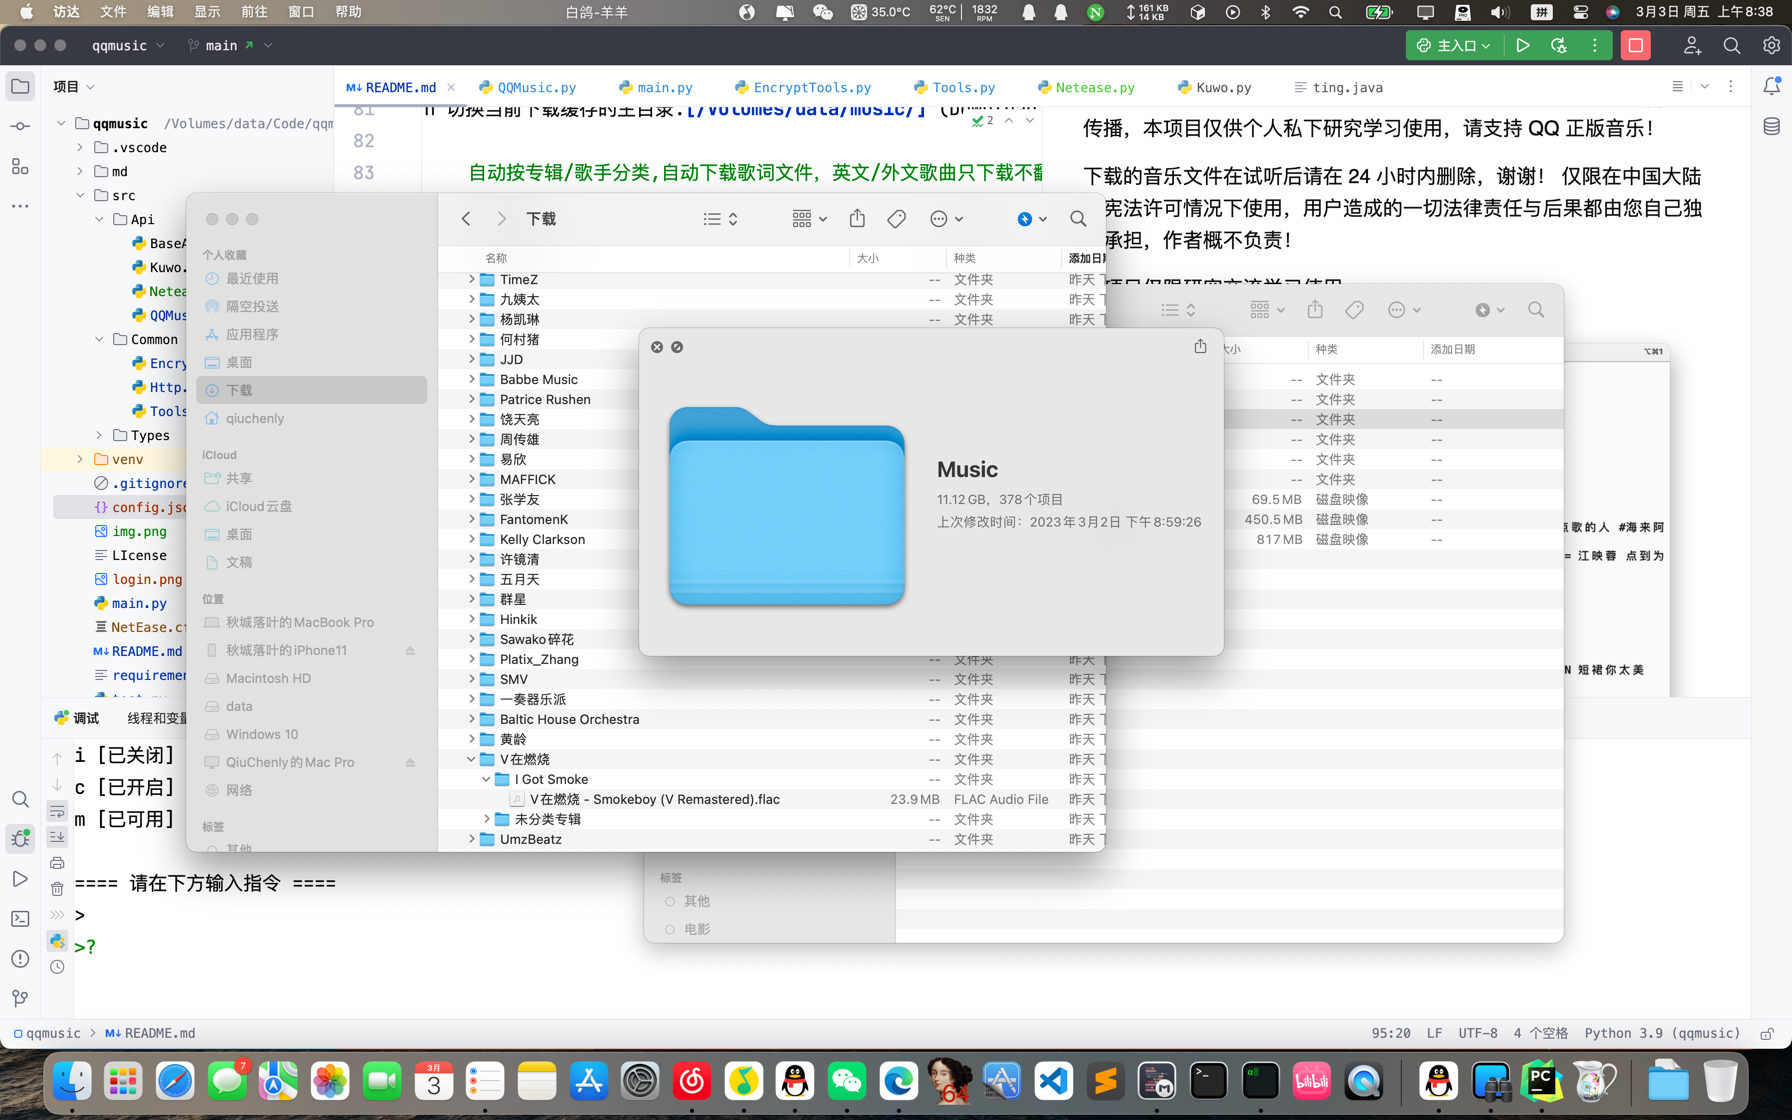Open the 线程和变量 debug tab
The image size is (1792, 1120).
click(x=156, y=718)
